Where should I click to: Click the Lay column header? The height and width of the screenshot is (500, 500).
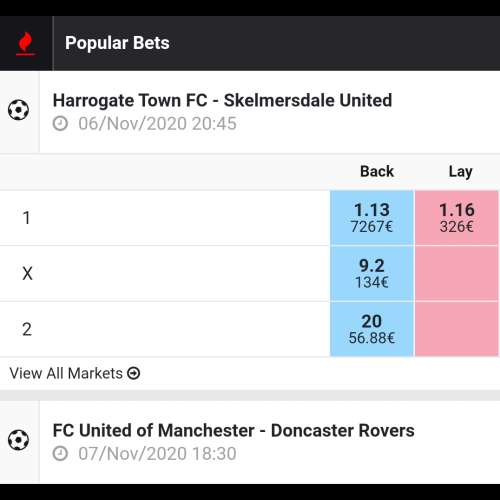pyautogui.click(x=461, y=172)
